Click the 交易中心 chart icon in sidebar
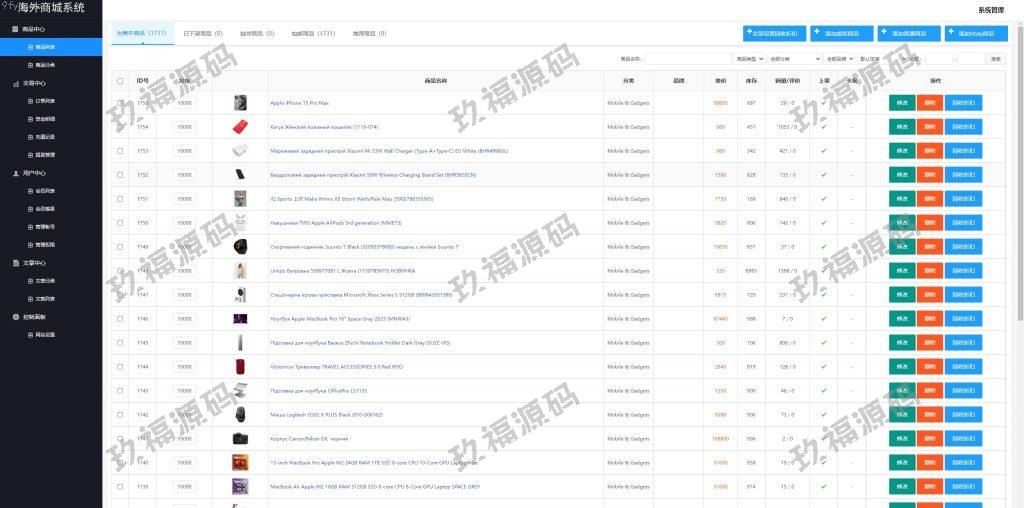The width and height of the screenshot is (1024, 508). (15, 83)
